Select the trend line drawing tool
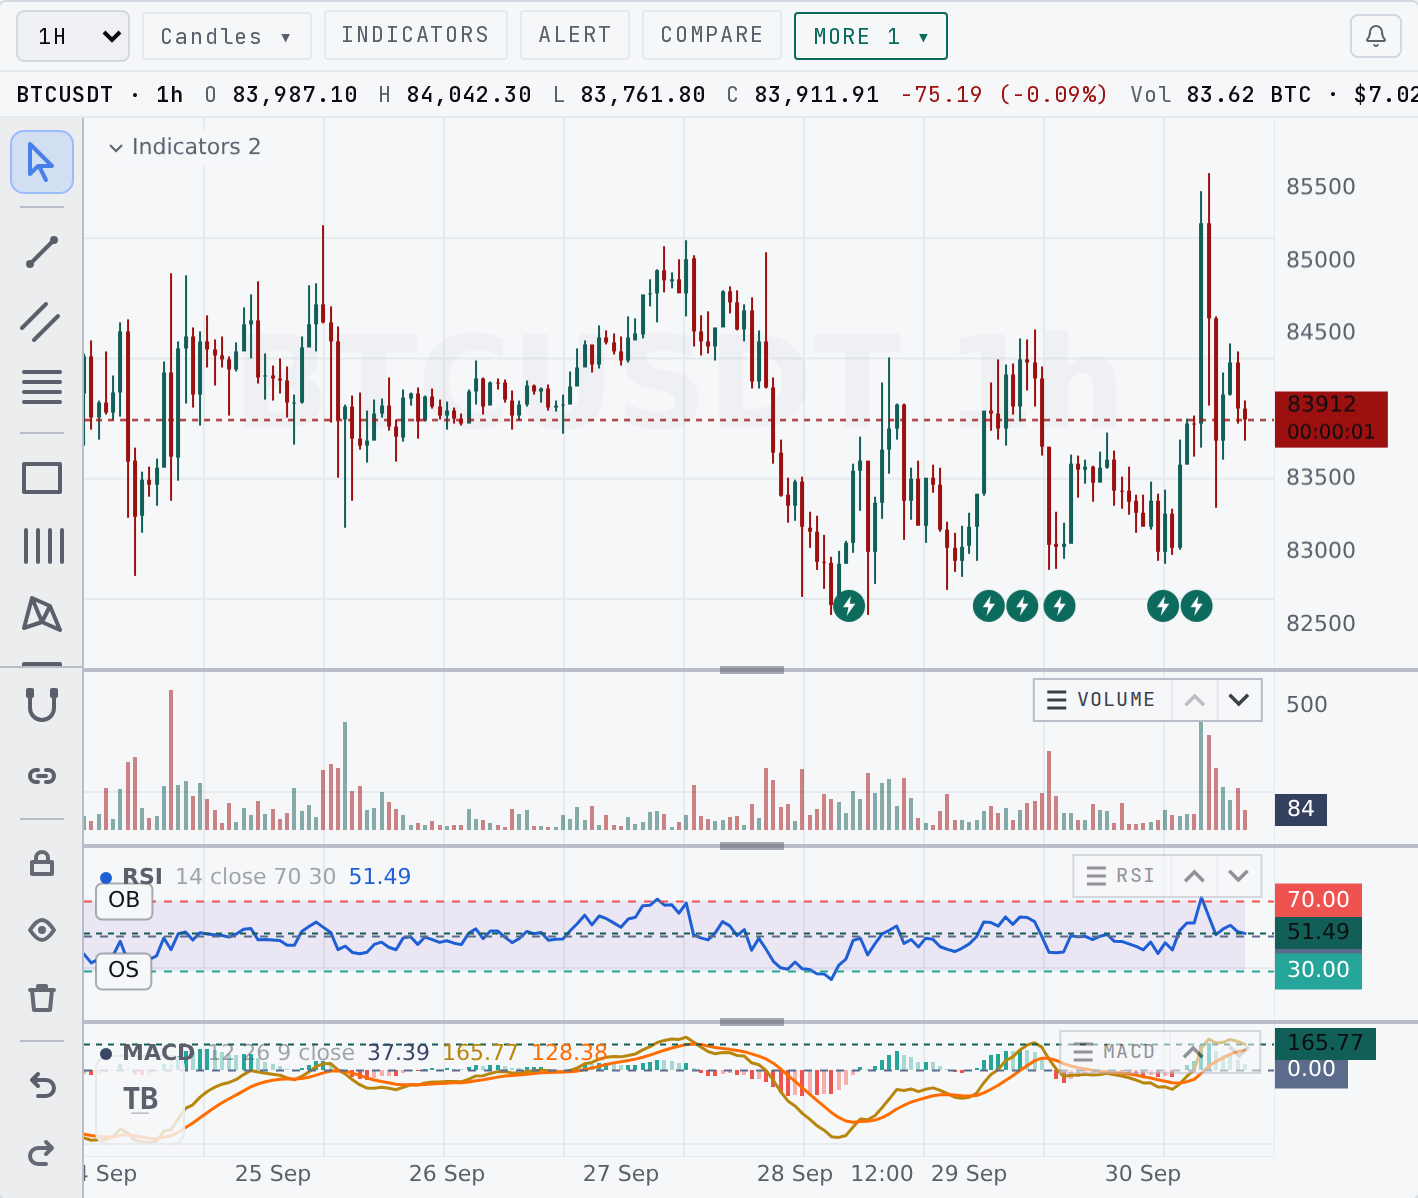This screenshot has width=1418, height=1198. [42, 252]
